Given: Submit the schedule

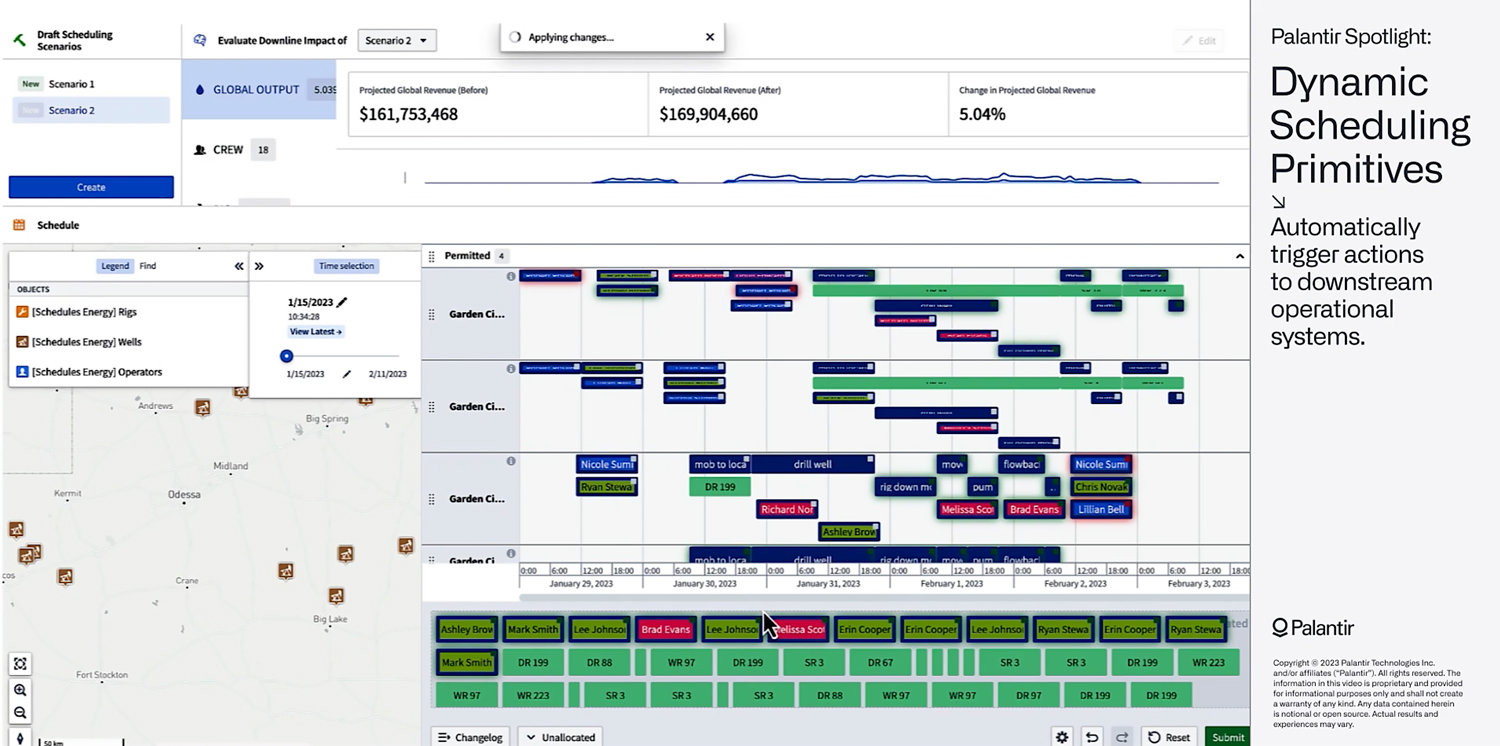Looking at the screenshot, I should (x=1228, y=737).
